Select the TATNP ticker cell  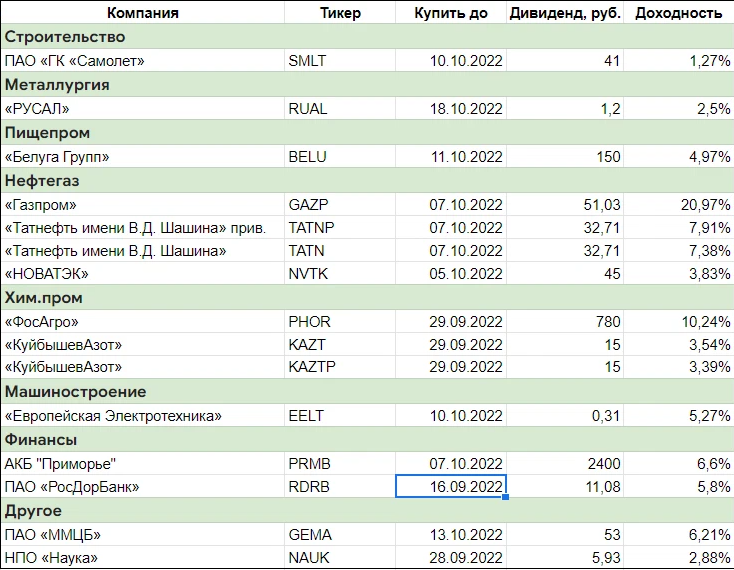pos(340,227)
